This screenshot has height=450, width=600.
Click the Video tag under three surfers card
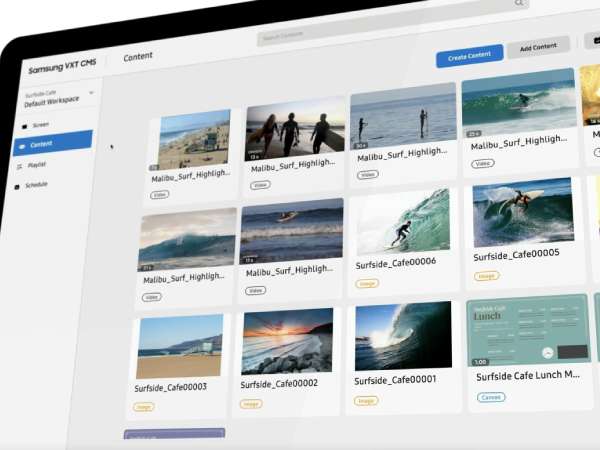point(261,185)
